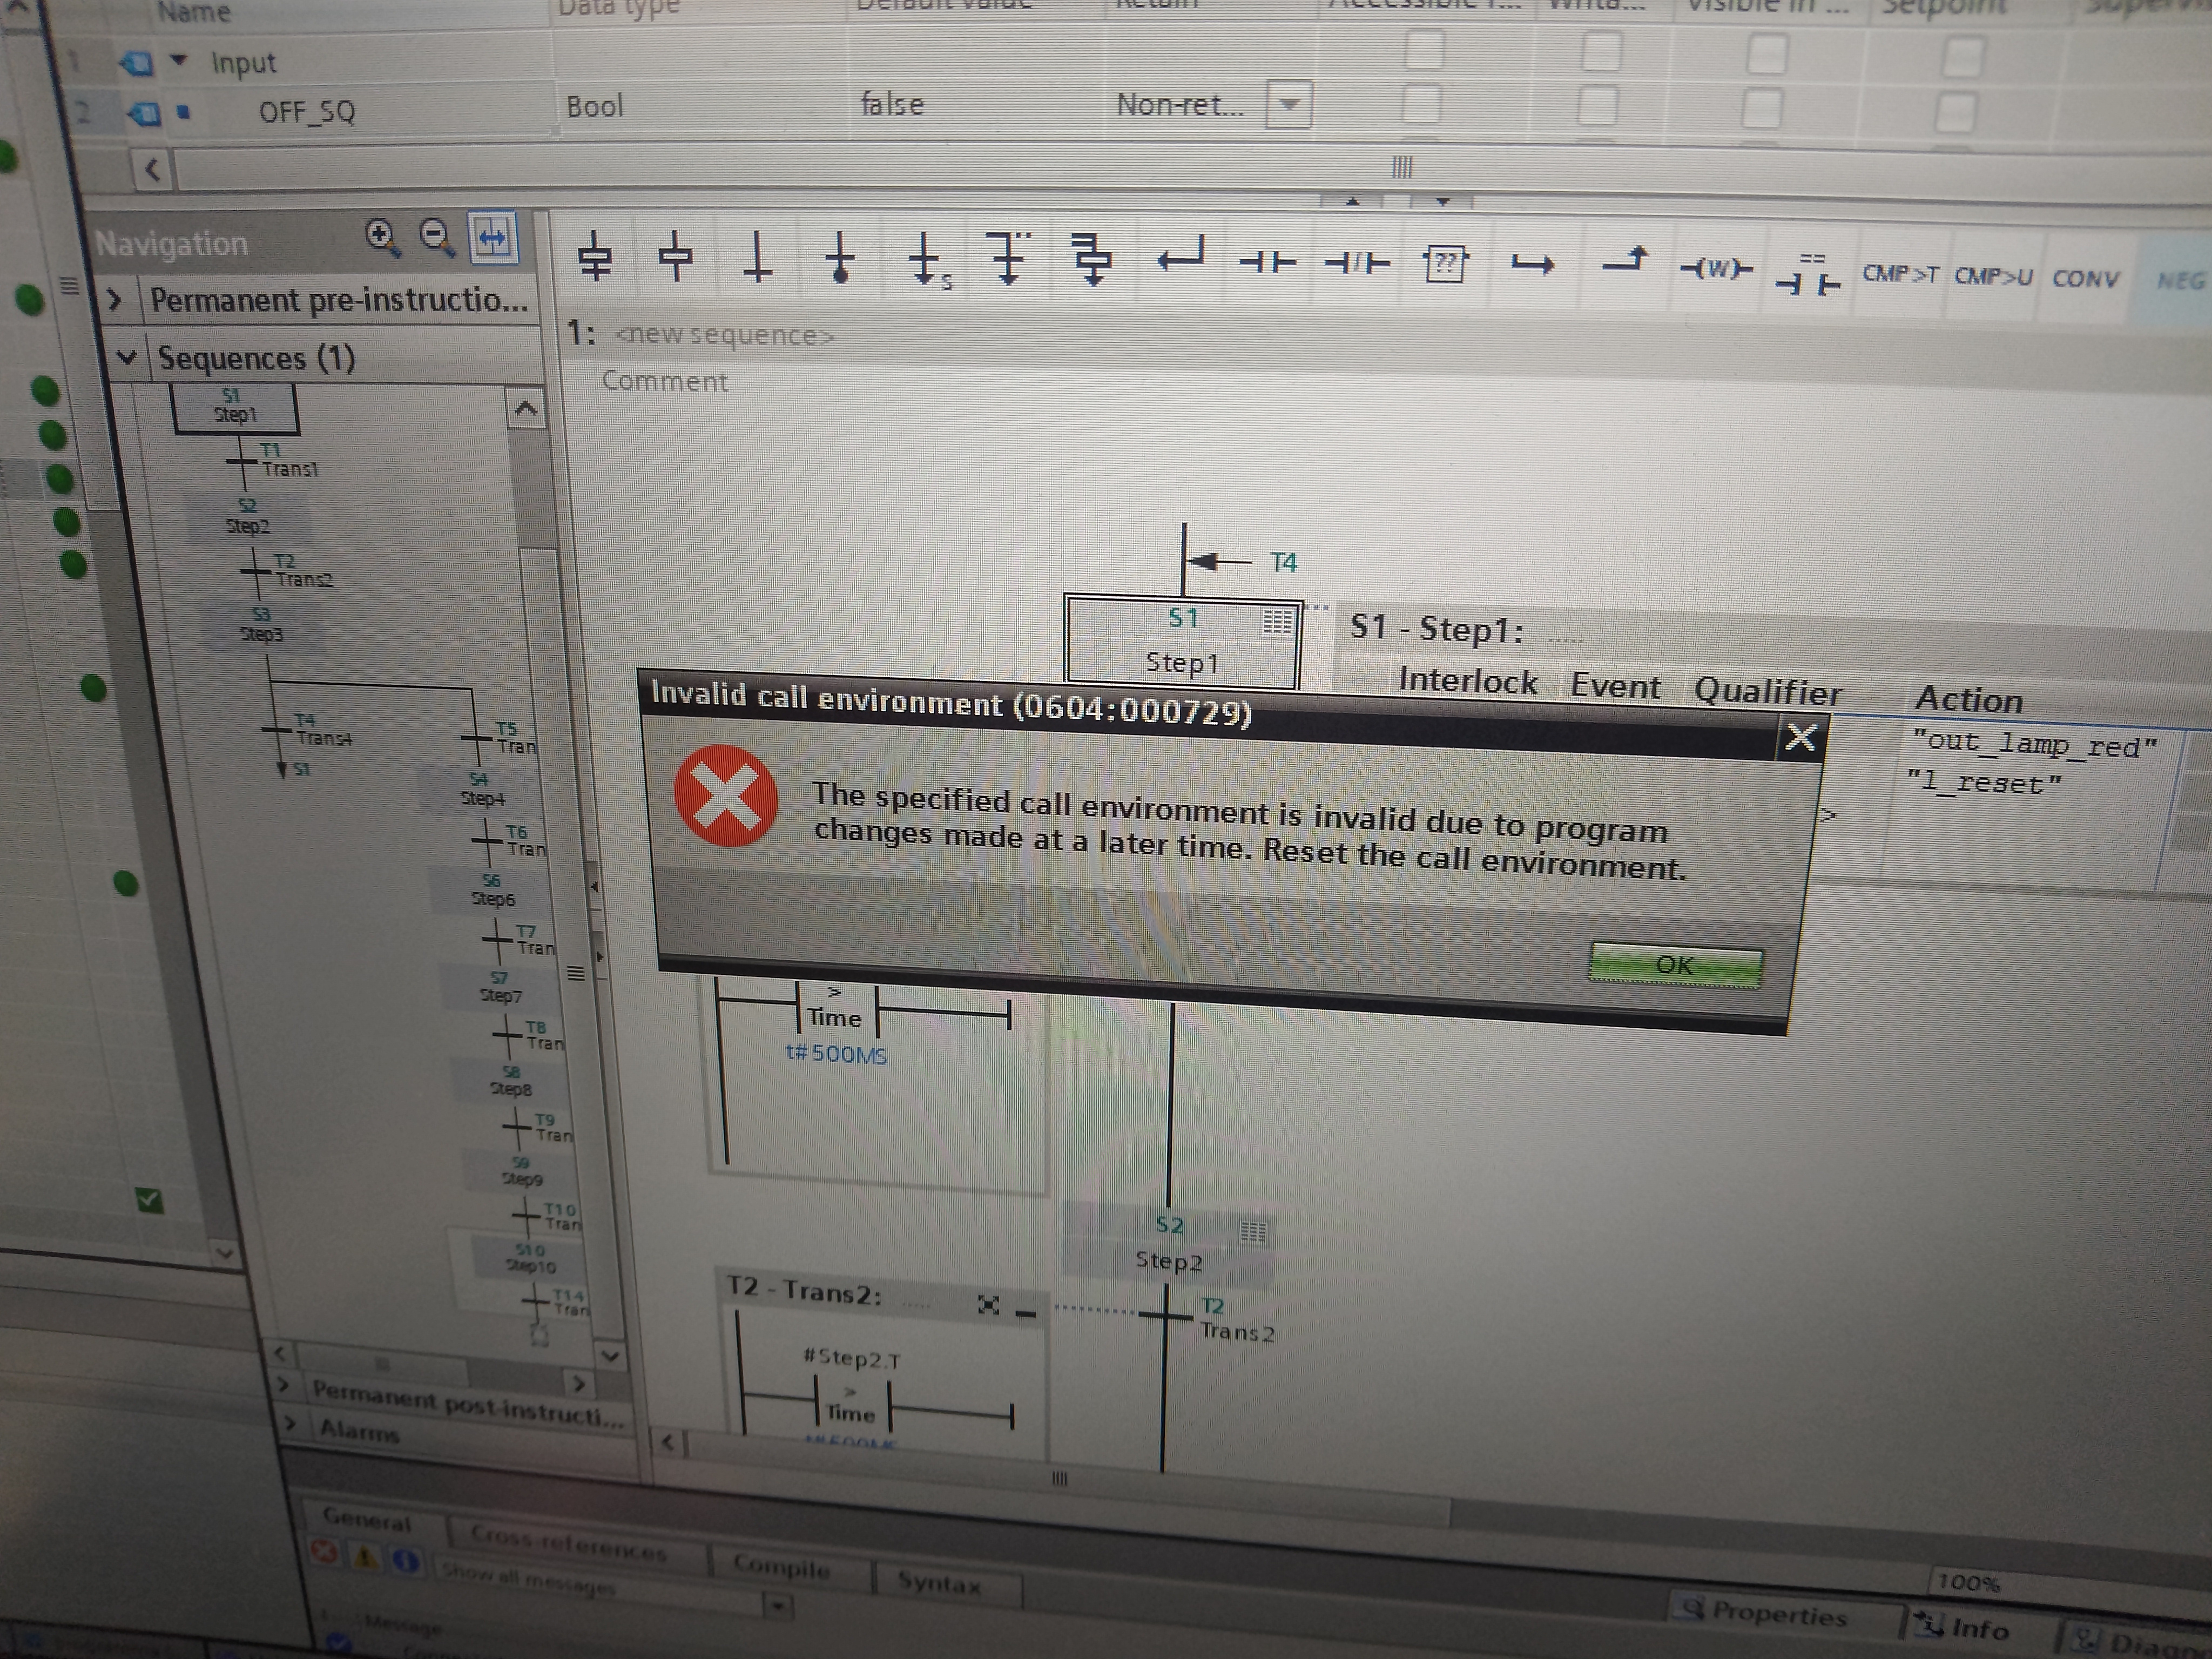Collapse the Input group in interface table
This screenshot has height=1659, width=2212.
(178, 60)
